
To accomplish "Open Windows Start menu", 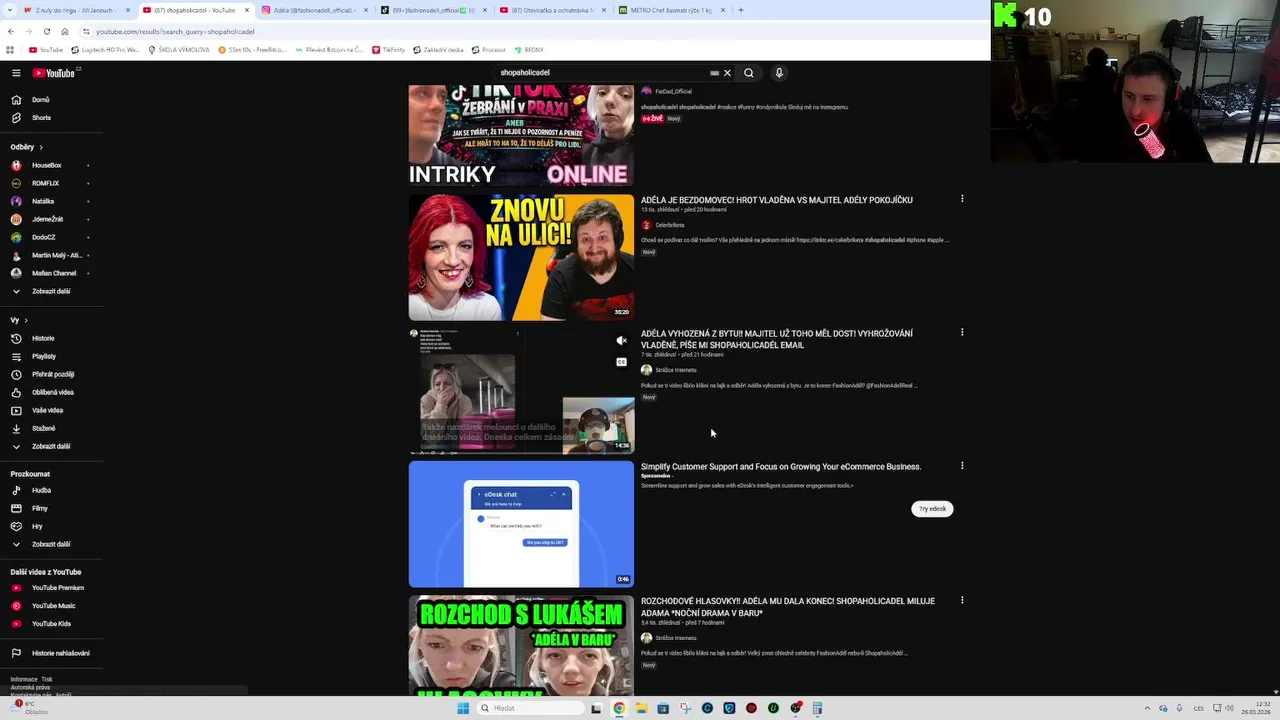I will (463, 708).
